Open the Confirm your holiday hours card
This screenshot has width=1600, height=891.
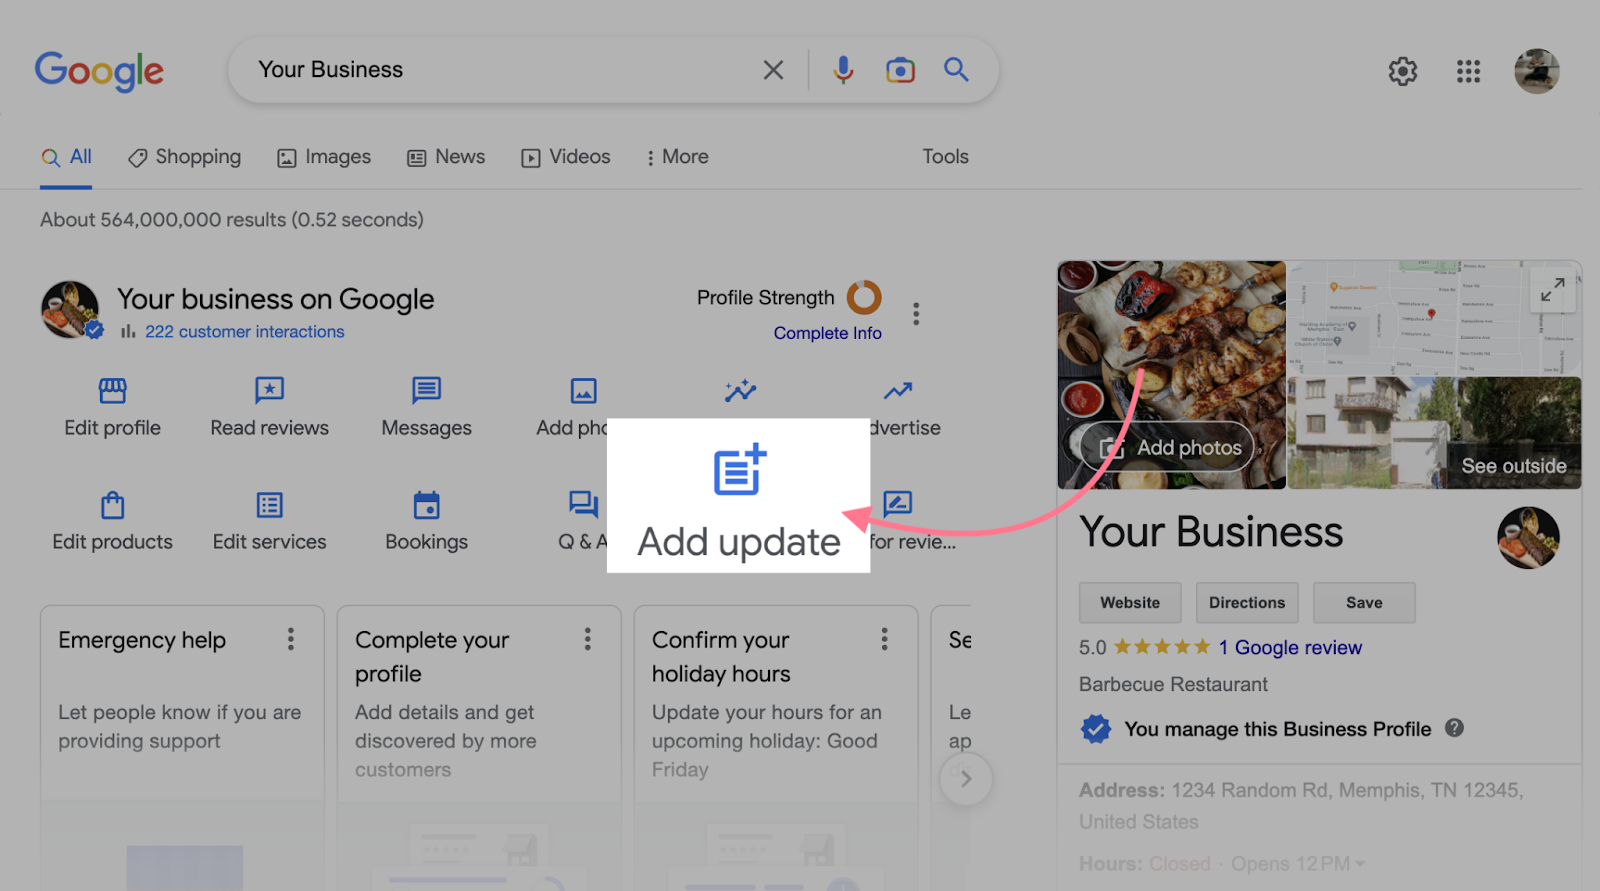click(776, 747)
